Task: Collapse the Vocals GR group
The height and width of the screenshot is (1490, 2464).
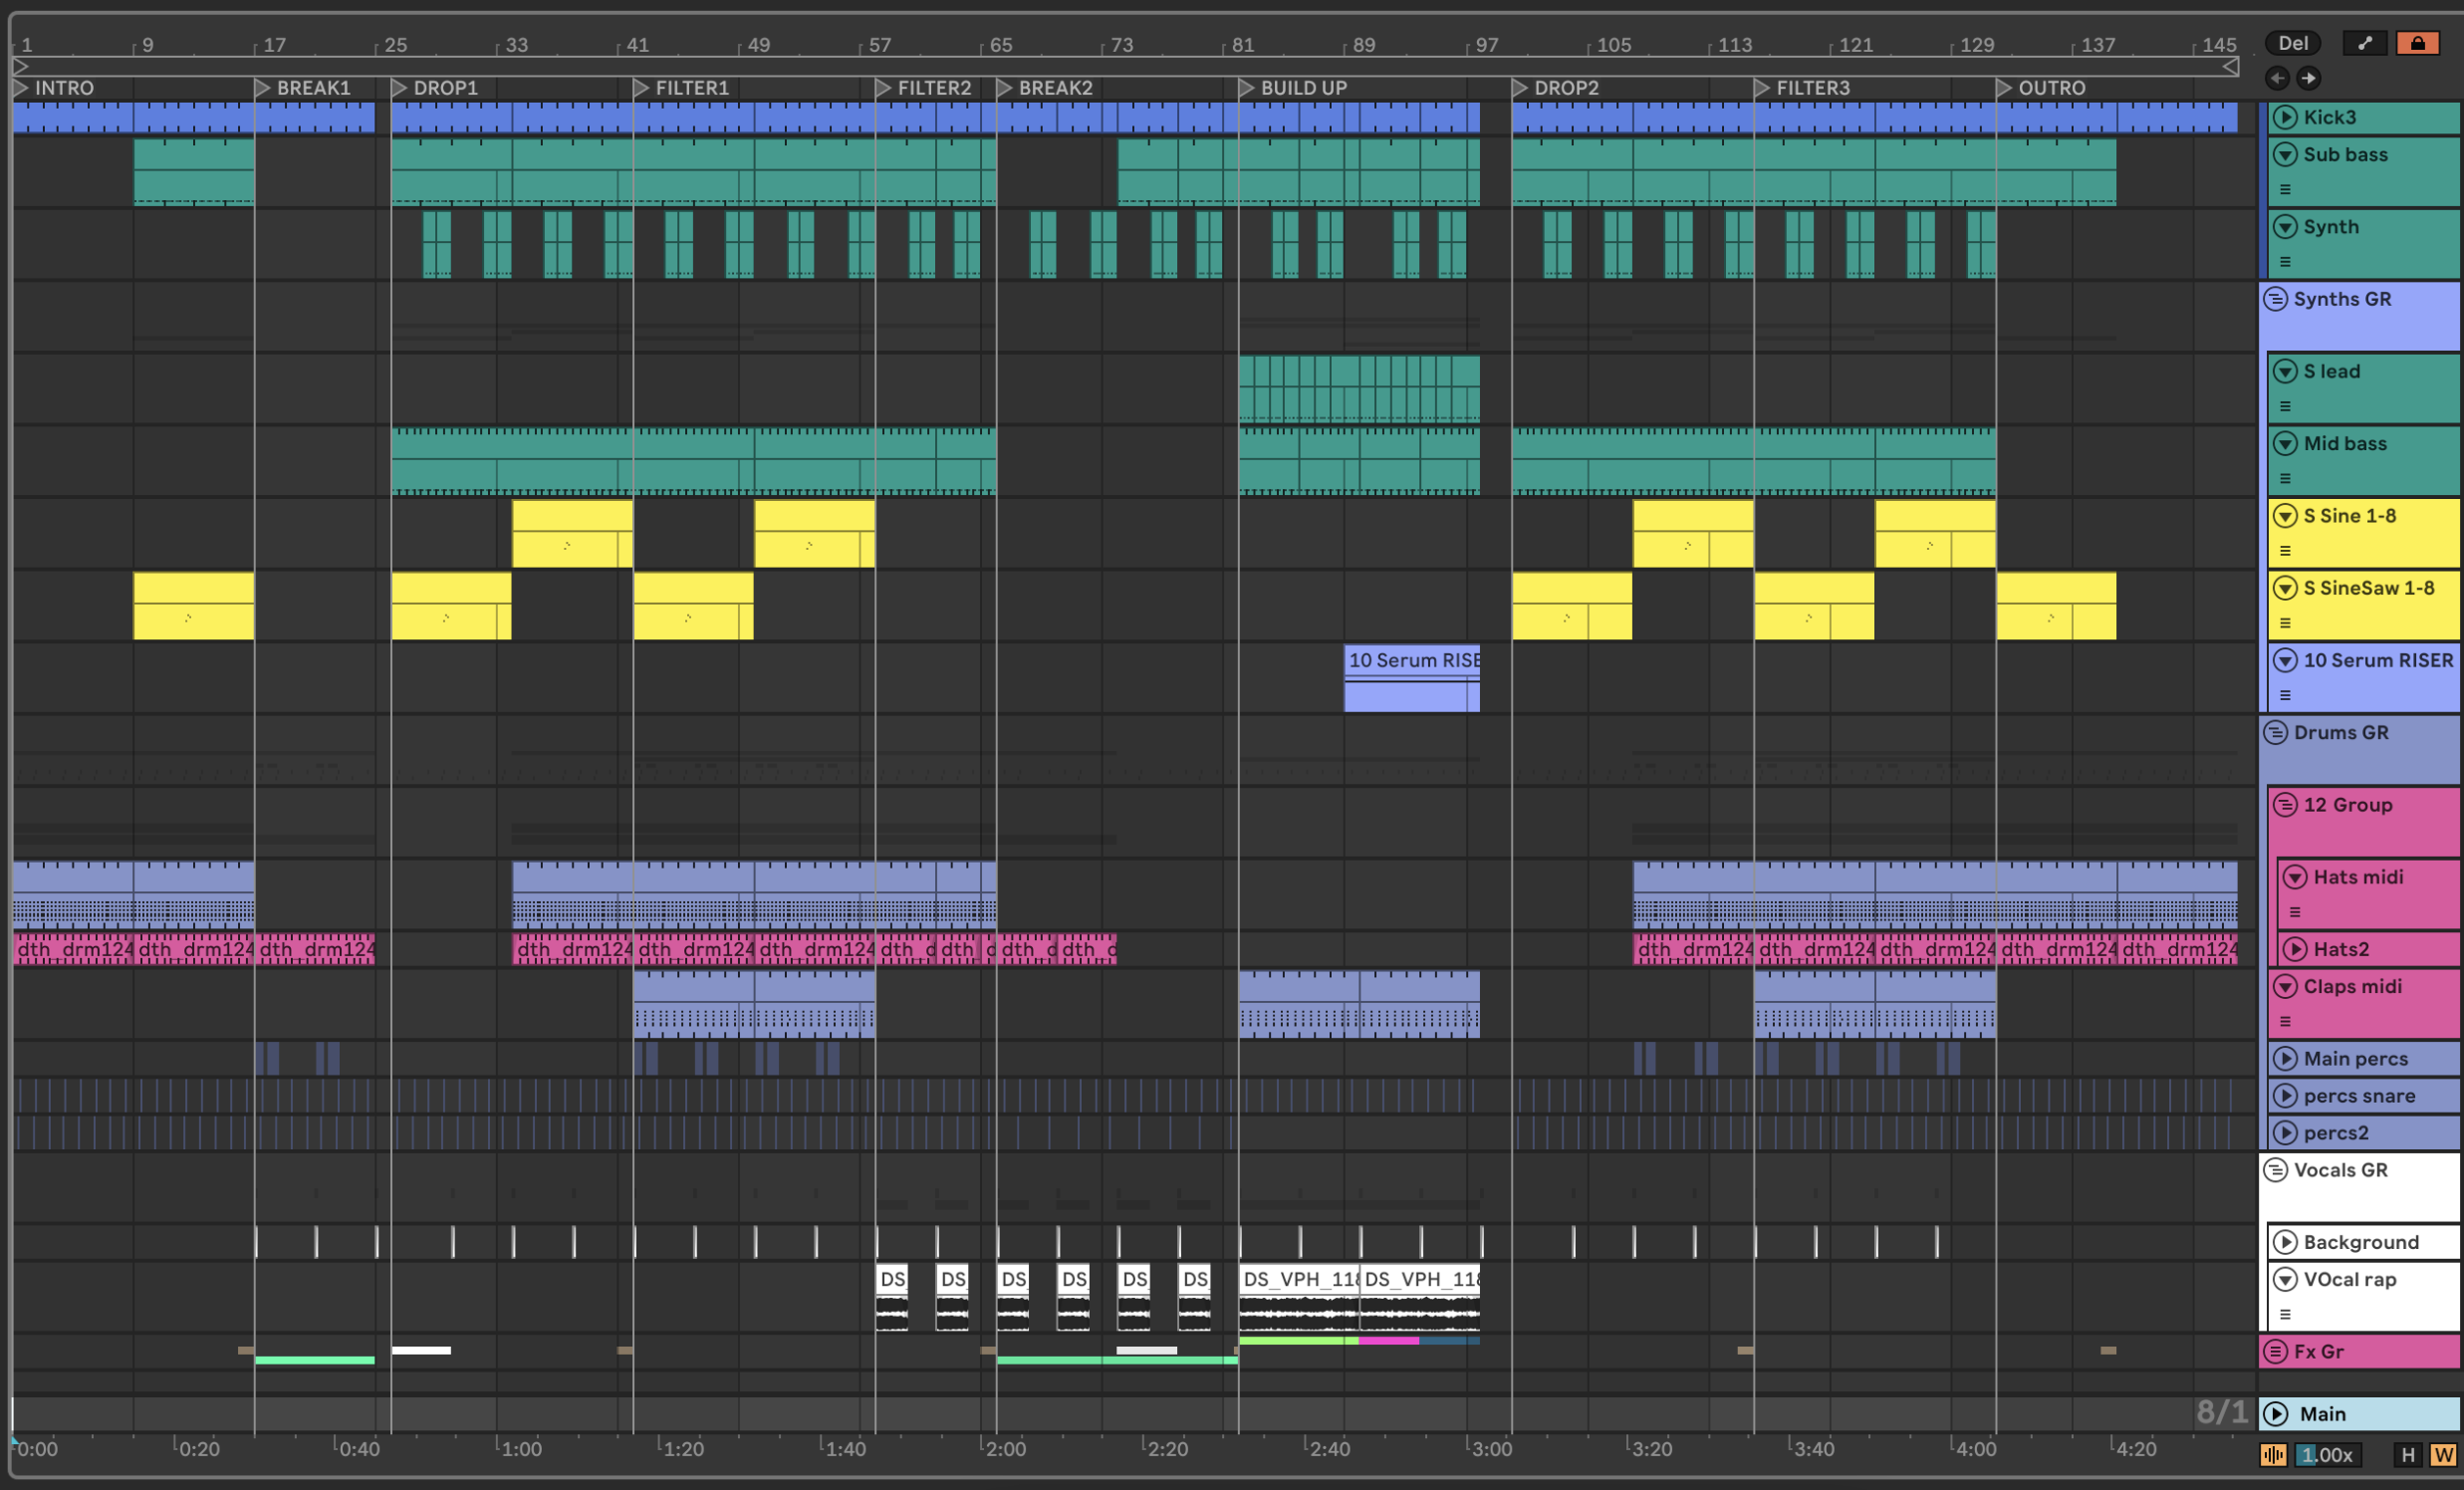Action: pos(2275,1170)
